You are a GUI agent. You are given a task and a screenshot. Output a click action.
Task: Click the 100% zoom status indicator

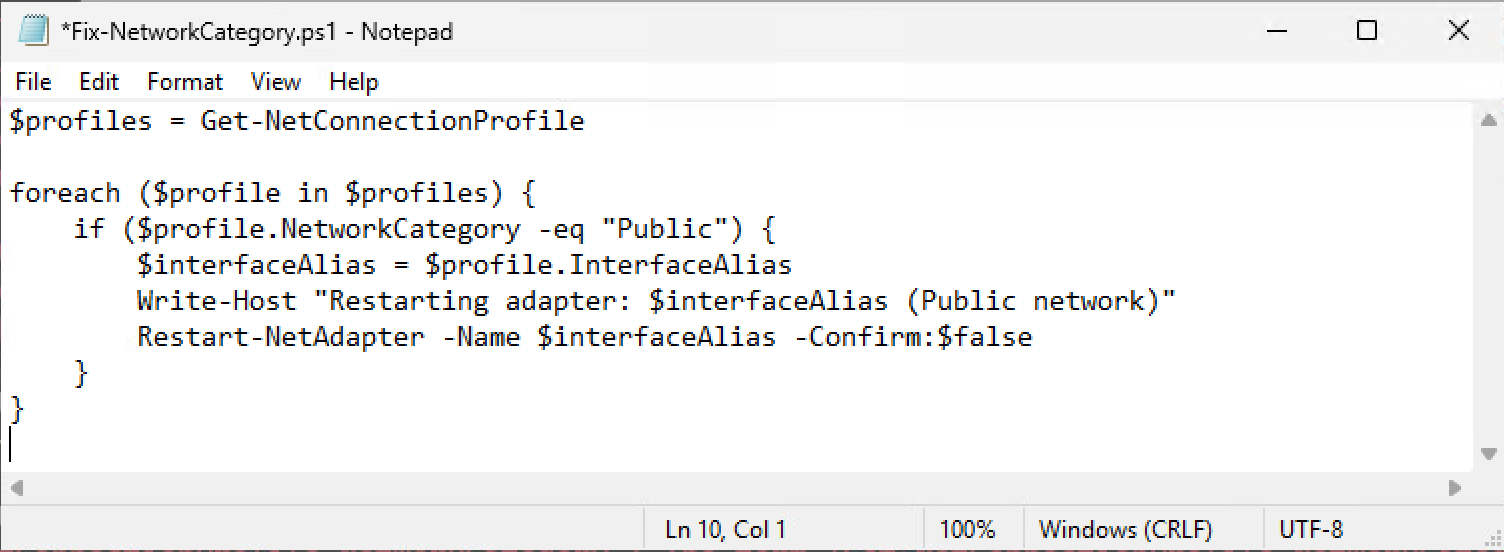tap(967, 529)
